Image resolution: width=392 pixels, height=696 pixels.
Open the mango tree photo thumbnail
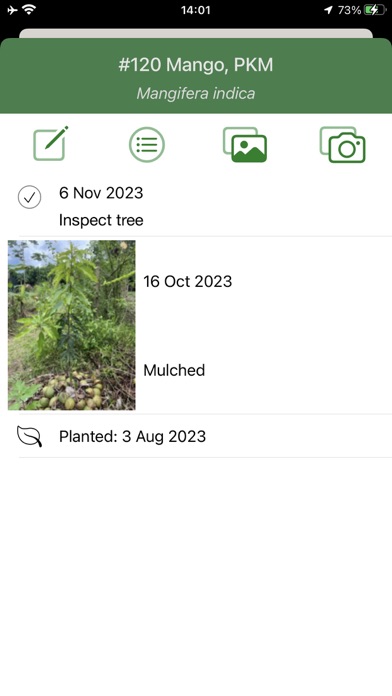(x=71, y=325)
